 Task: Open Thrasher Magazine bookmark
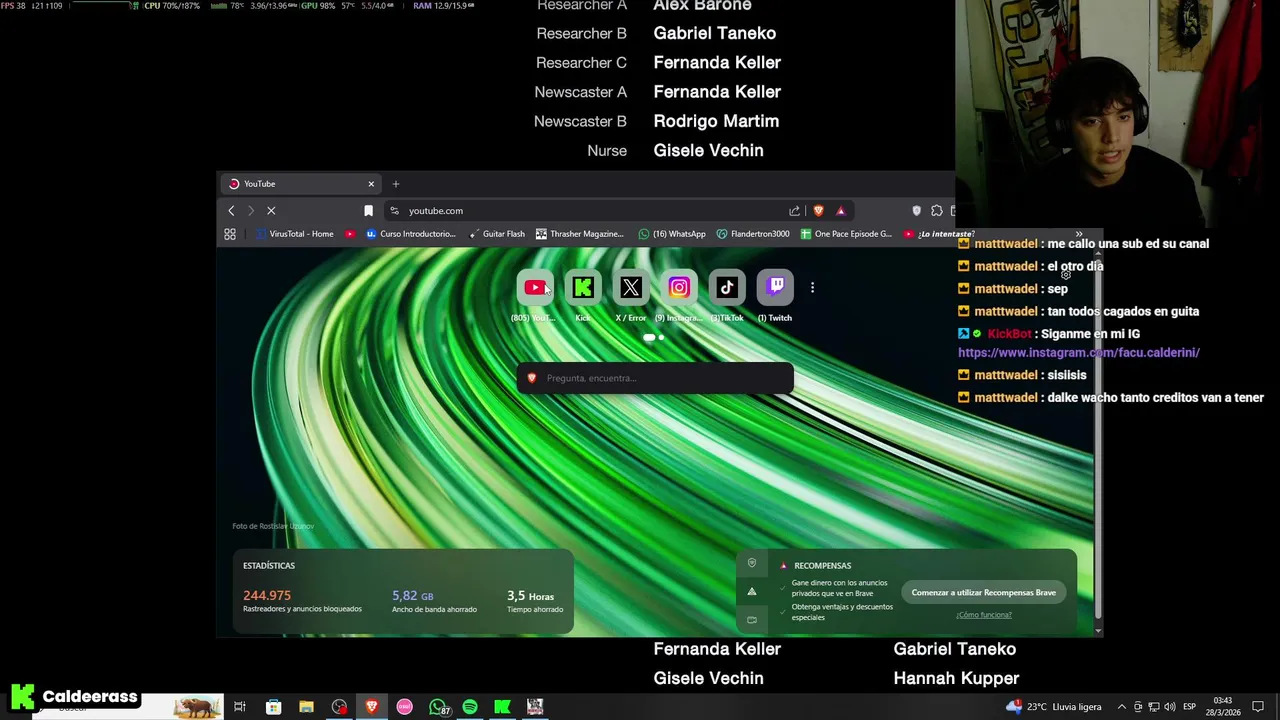579,234
